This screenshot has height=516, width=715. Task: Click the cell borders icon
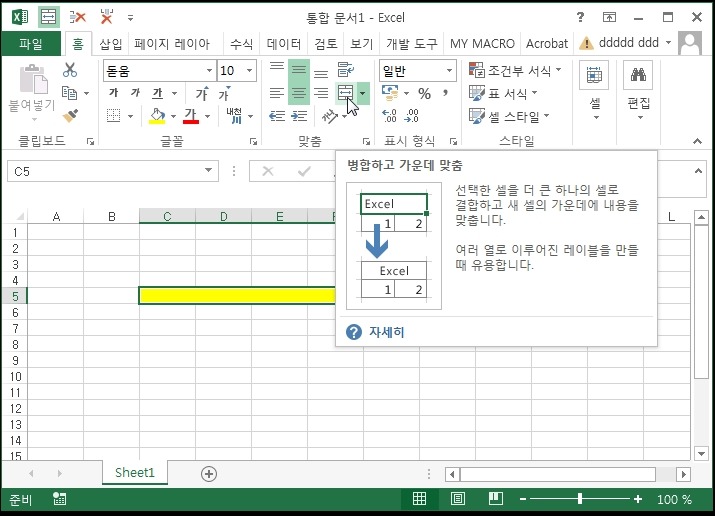(113, 116)
